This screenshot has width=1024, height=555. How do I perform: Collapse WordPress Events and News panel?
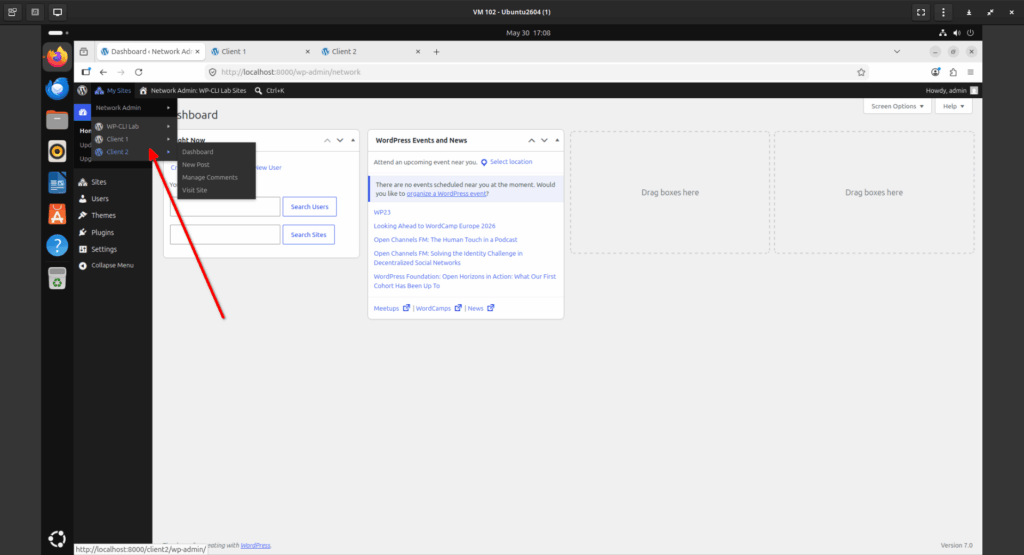coord(557,140)
